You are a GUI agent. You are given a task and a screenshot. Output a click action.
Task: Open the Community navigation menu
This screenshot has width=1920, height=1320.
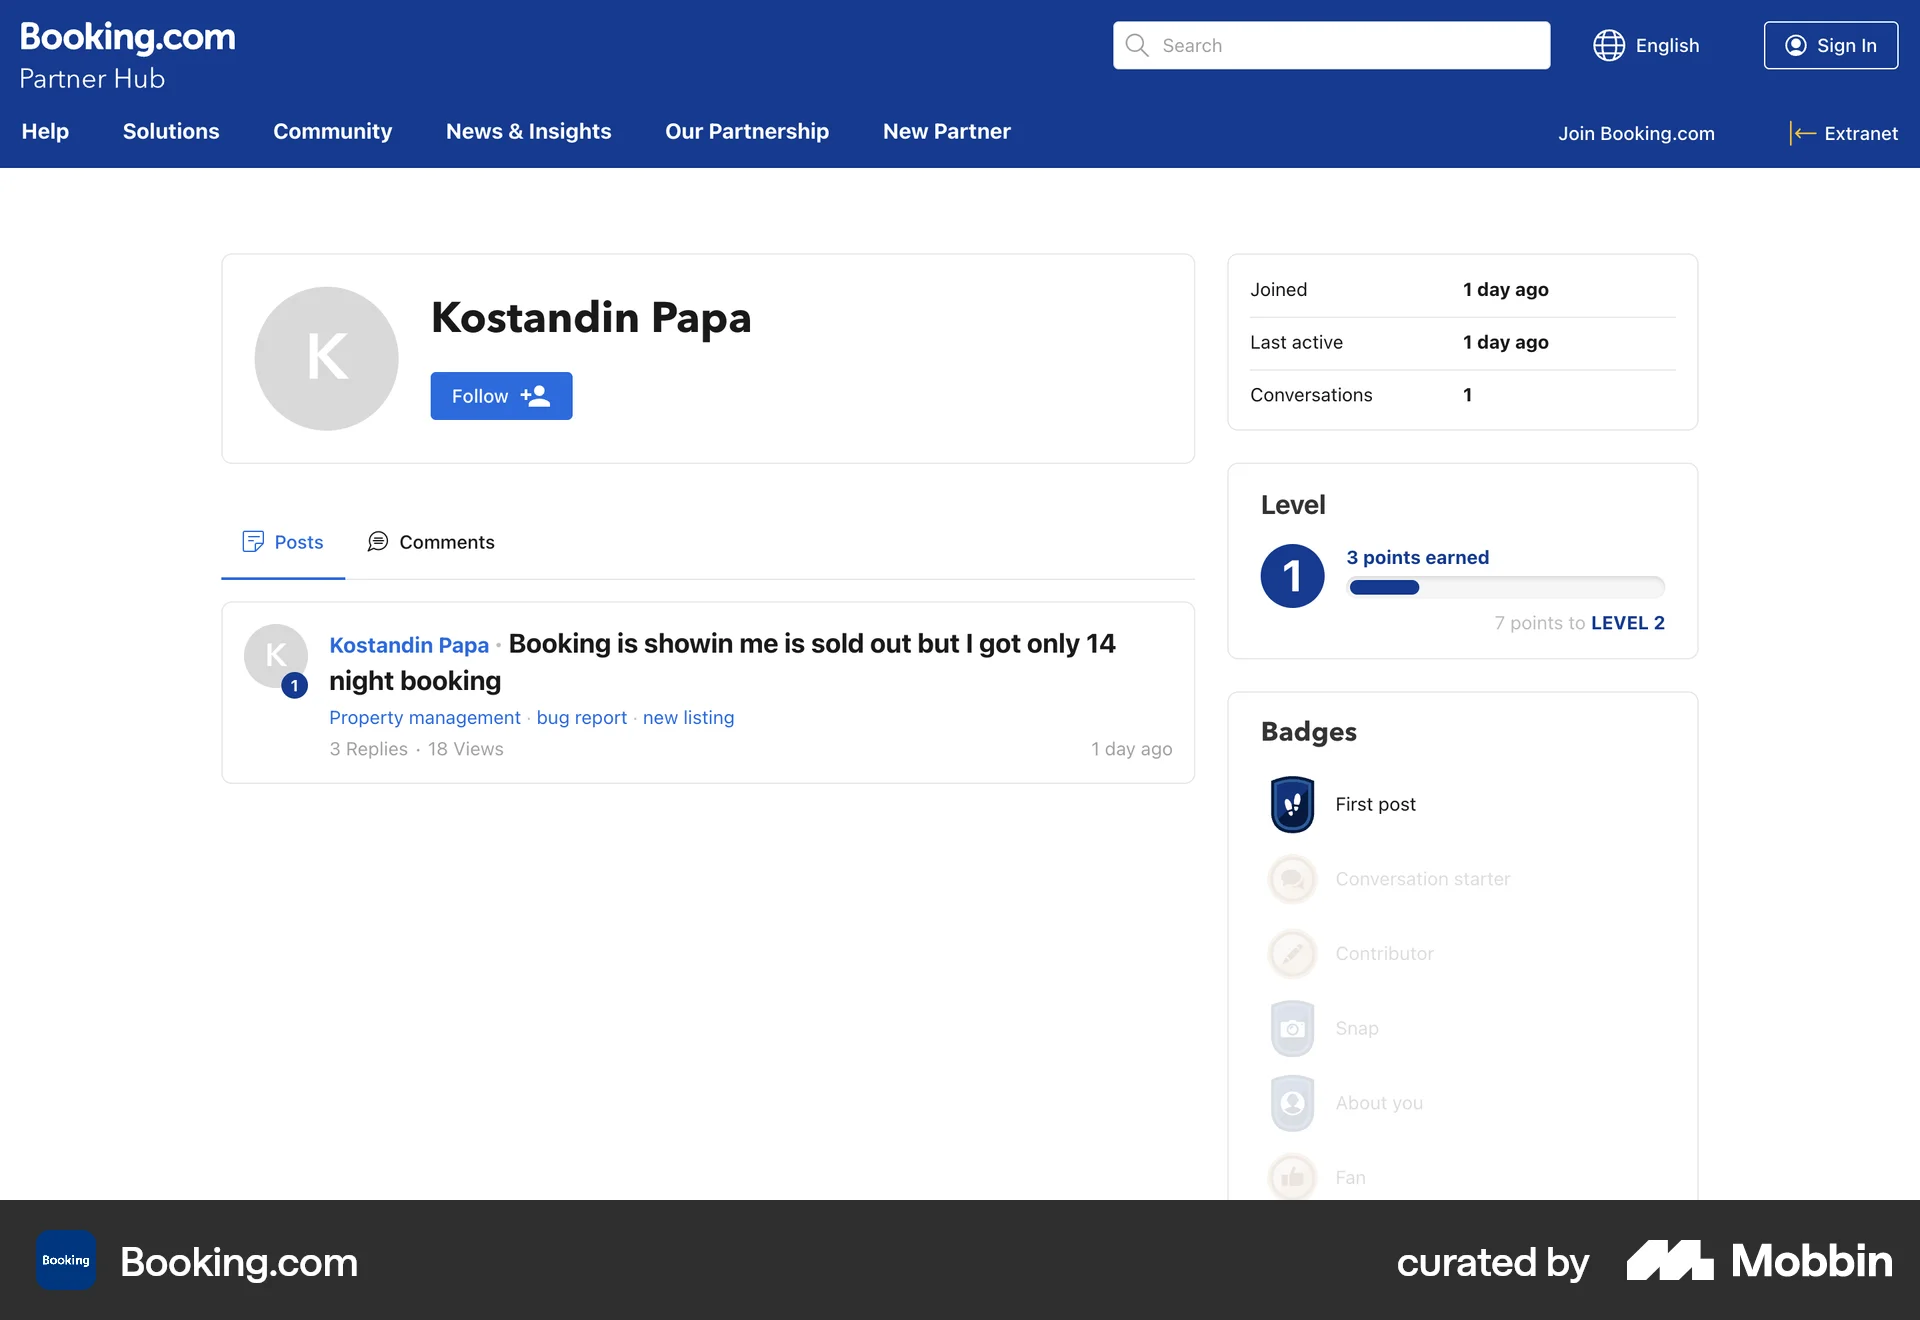click(x=332, y=131)
